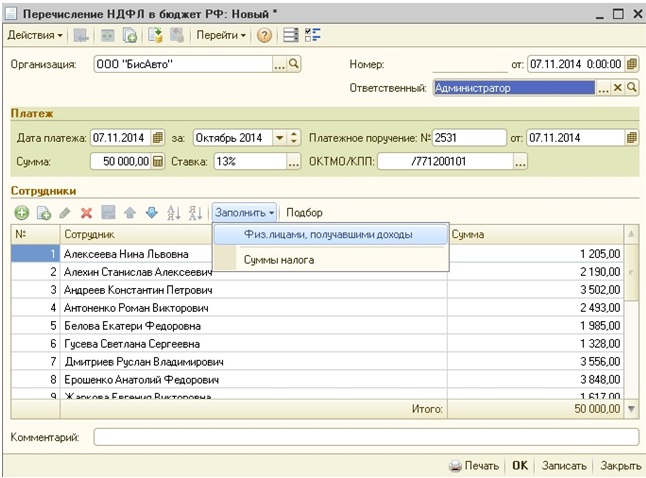Clear the Ответственный field with X
The height and width of the screenshot is (478, 646).
pos(617,88)
